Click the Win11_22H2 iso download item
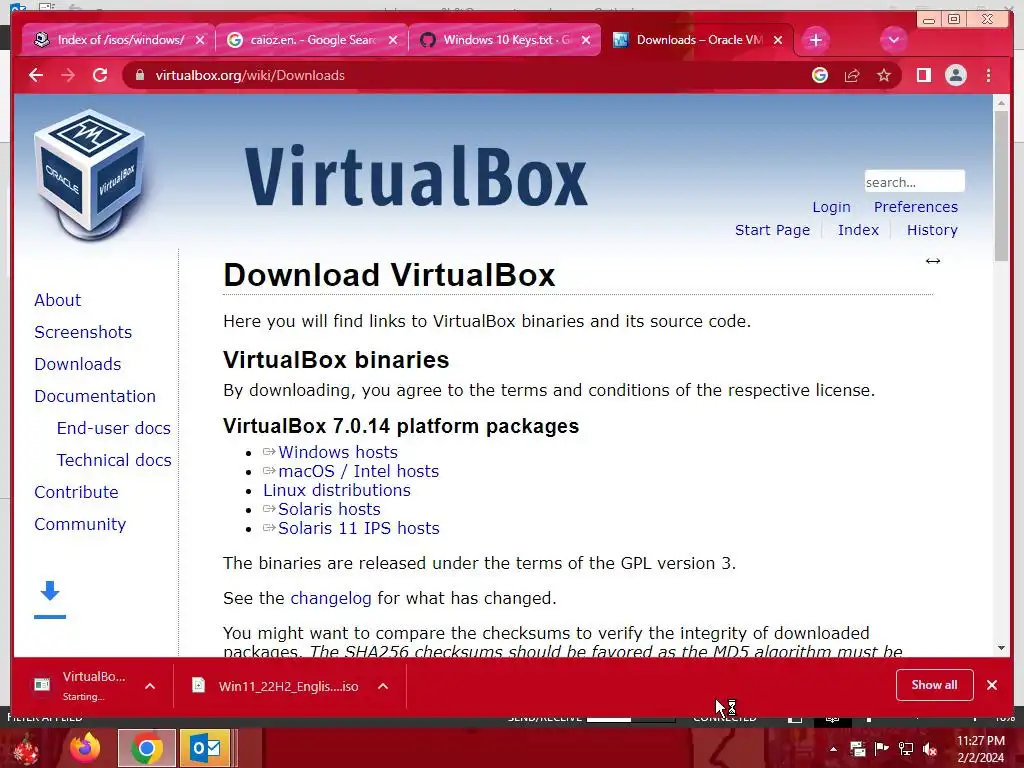1024x768 pixels. click(x=280, y=686)
